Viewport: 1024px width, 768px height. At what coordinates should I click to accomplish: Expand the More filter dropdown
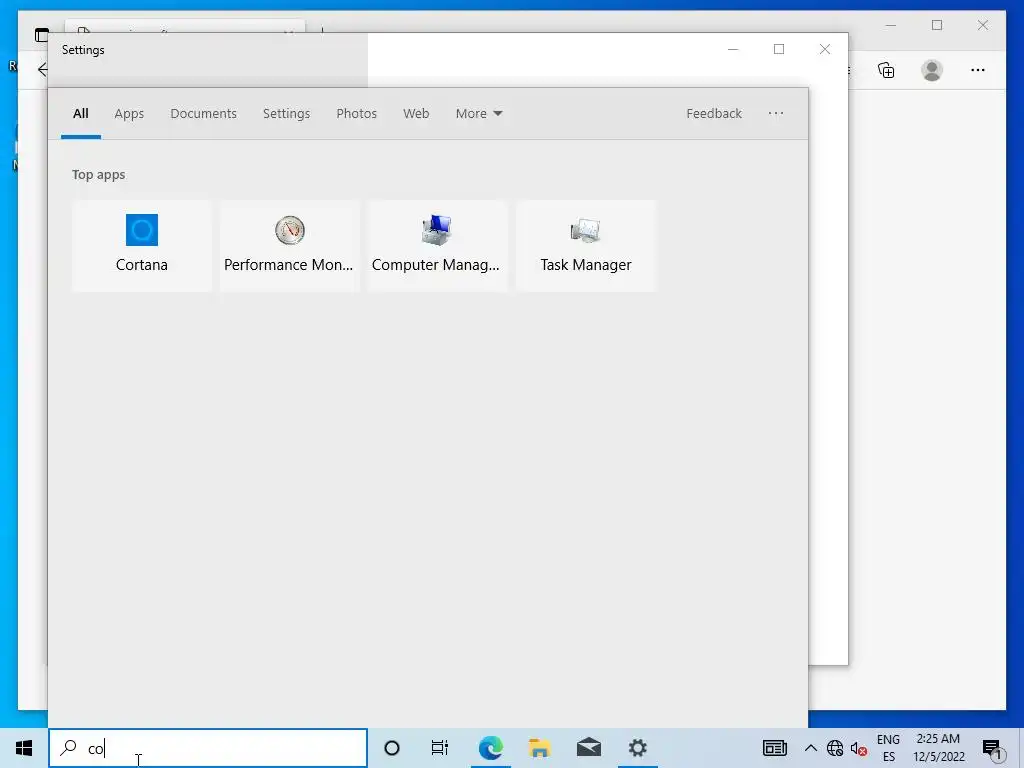(x=479, y=114)
